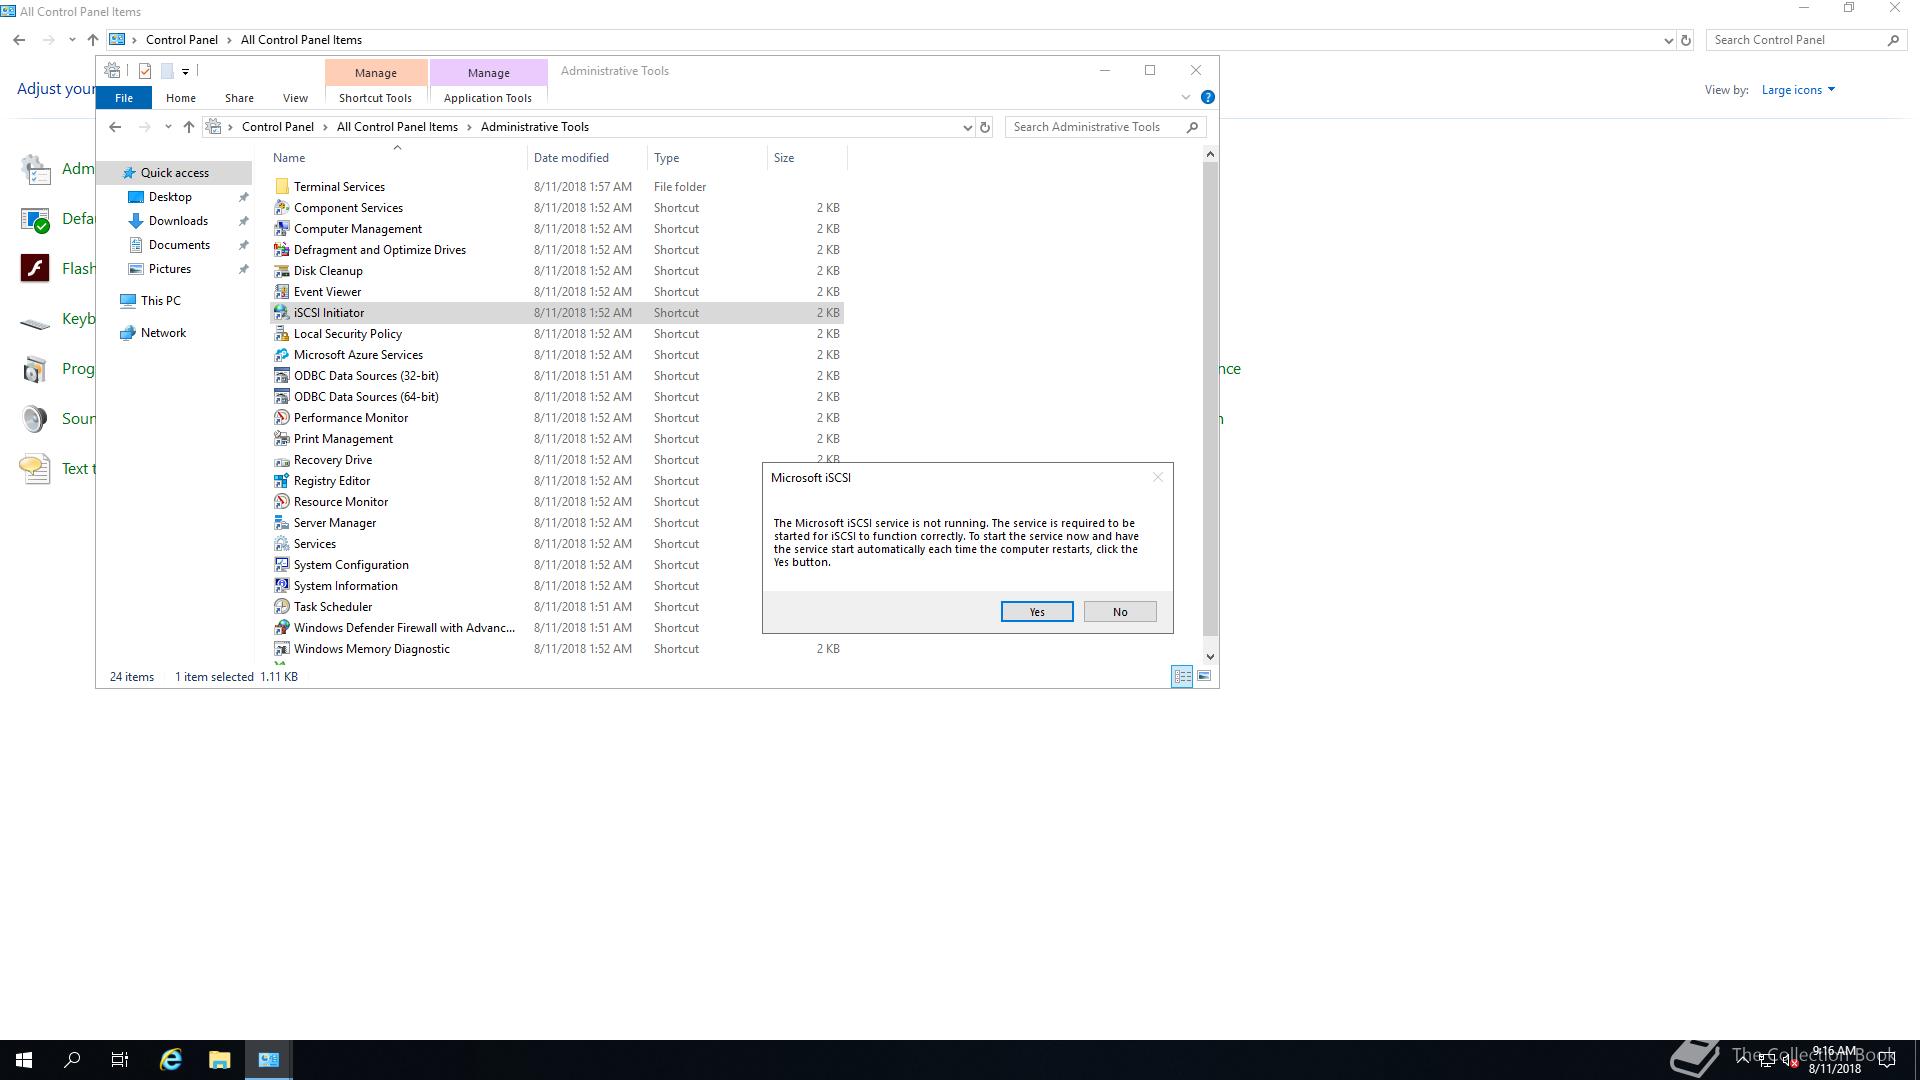Select the Performance Monitor icon
Screen dimensions: 1920x1080
(x=282, y=418)
